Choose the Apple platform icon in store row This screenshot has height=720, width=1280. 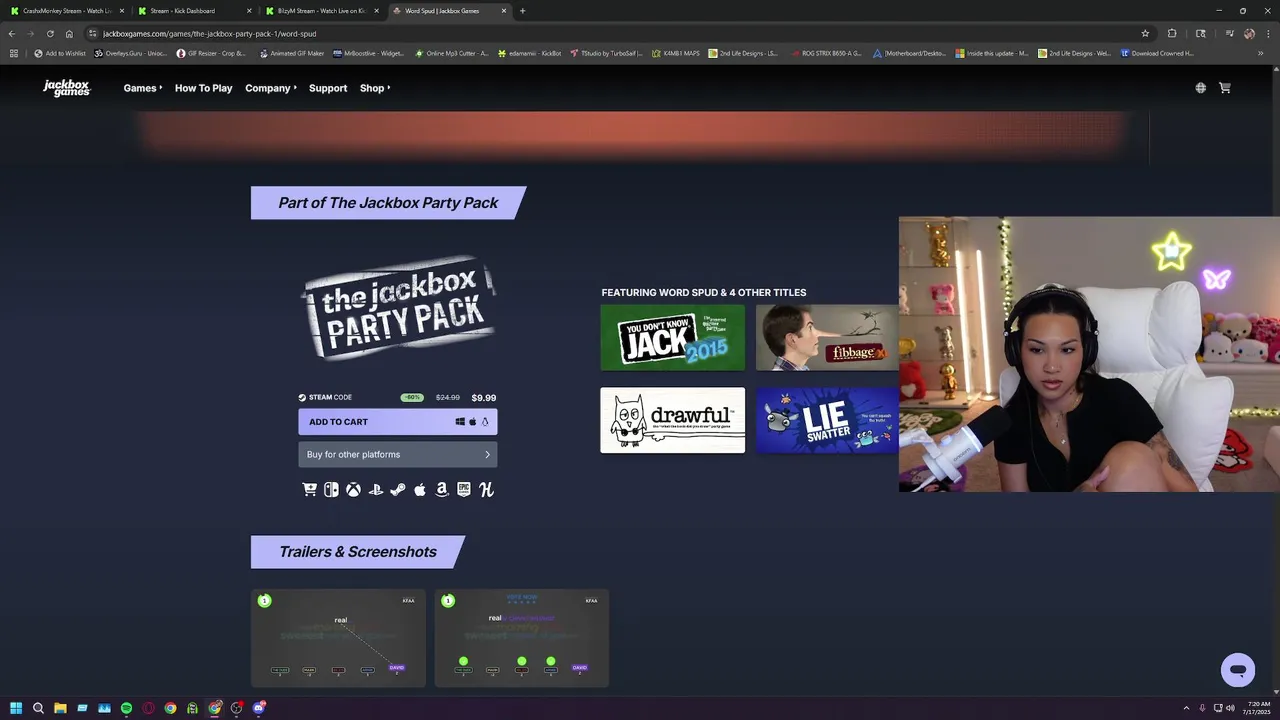420,490
